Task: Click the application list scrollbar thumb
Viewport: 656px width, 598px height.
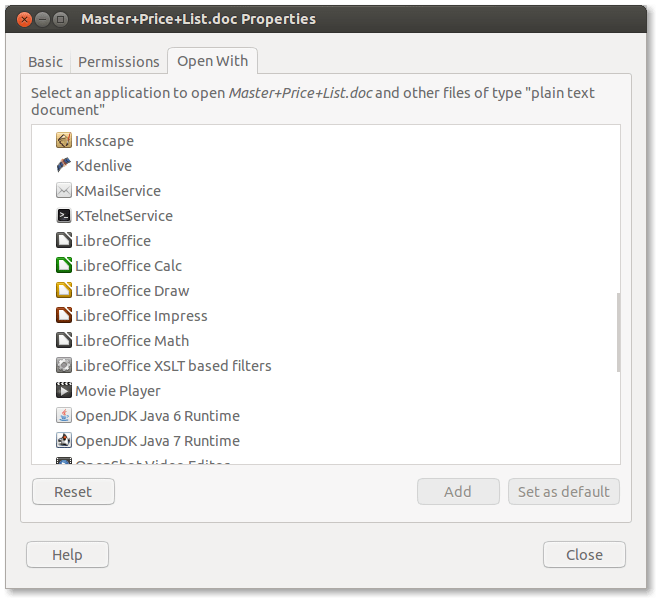Action: (618, 333)
